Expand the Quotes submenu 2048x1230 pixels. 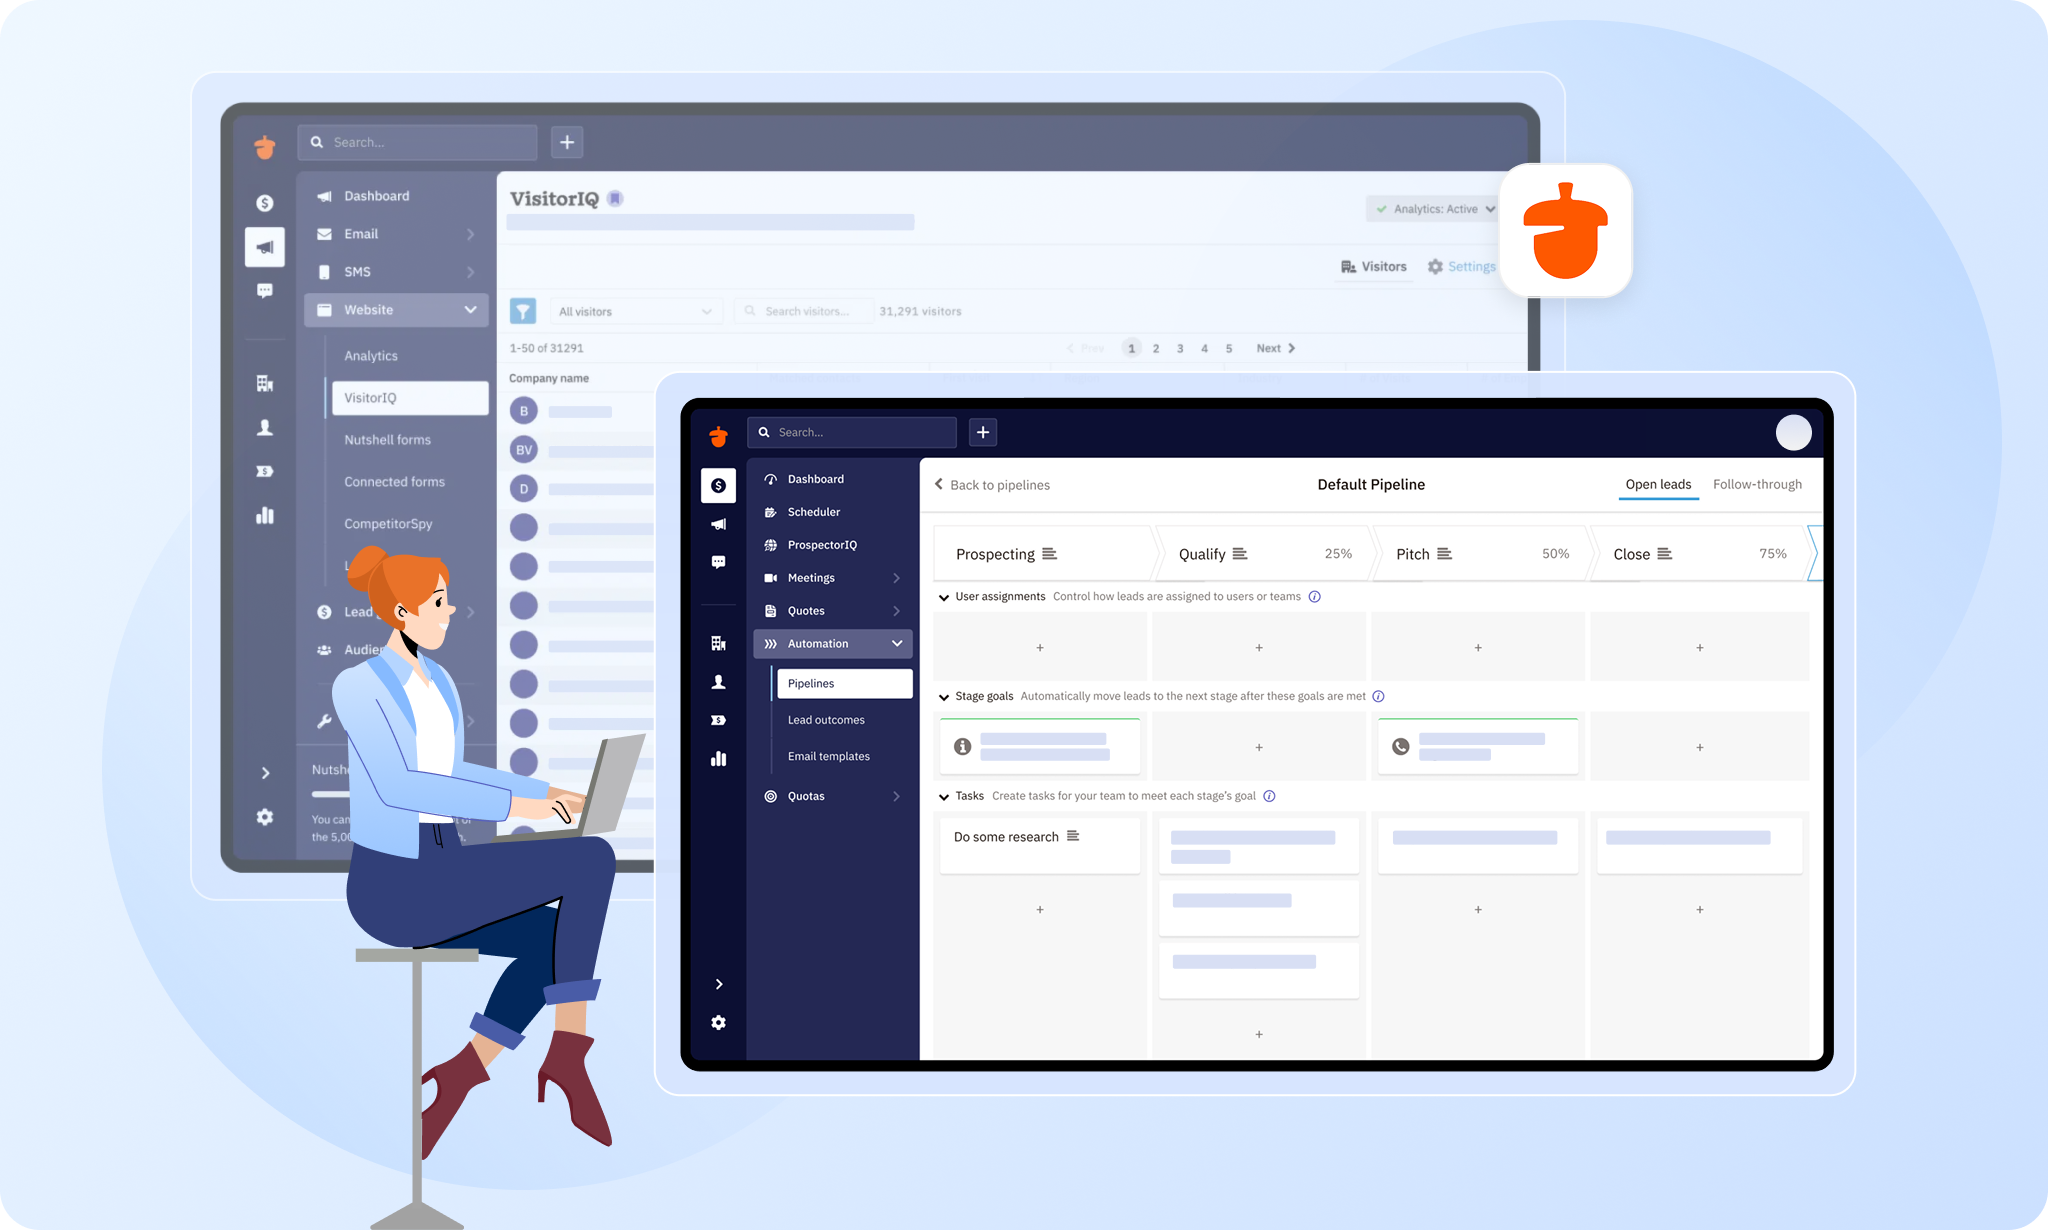[897, 611]
